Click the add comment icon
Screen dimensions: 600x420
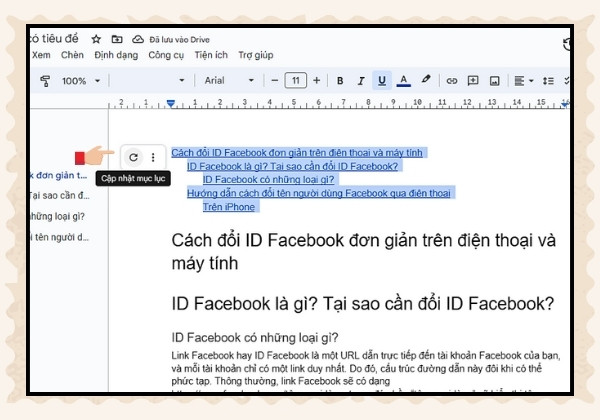click(473, 81)
